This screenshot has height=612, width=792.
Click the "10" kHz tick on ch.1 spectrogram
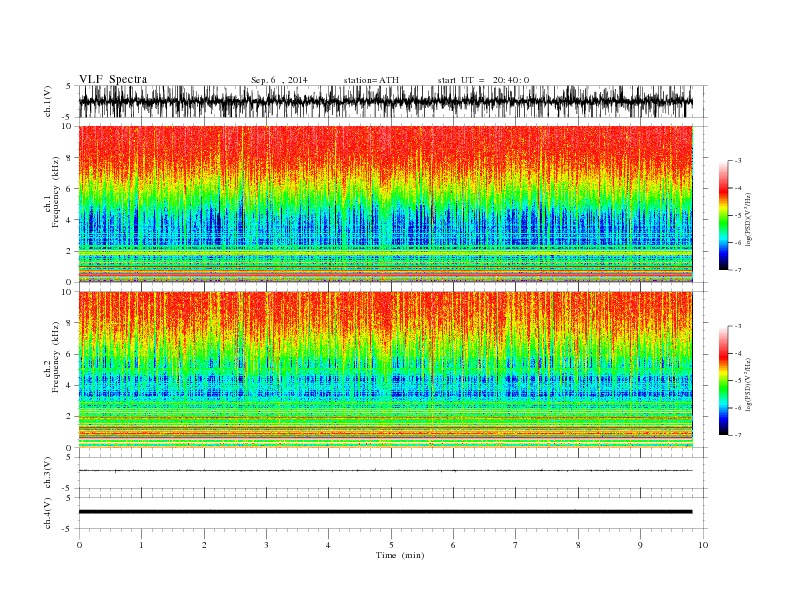(67, 126)
